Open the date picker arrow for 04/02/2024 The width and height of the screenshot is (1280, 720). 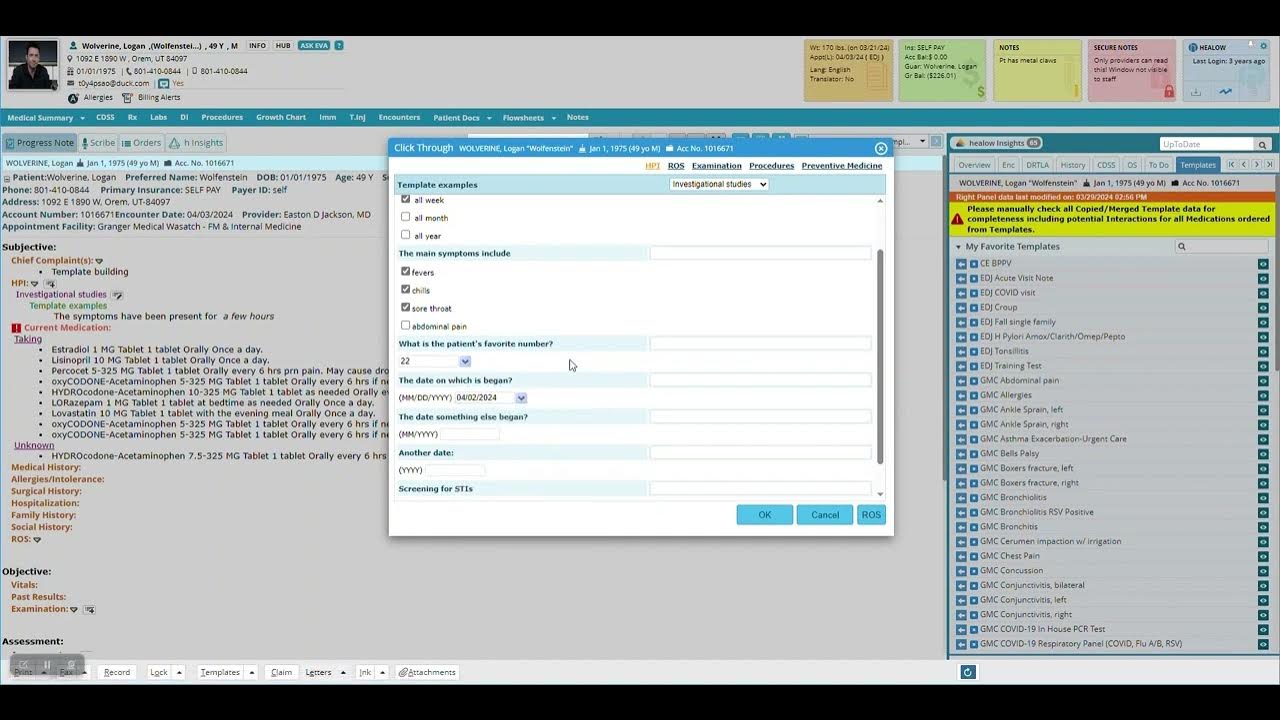(521, 398)
